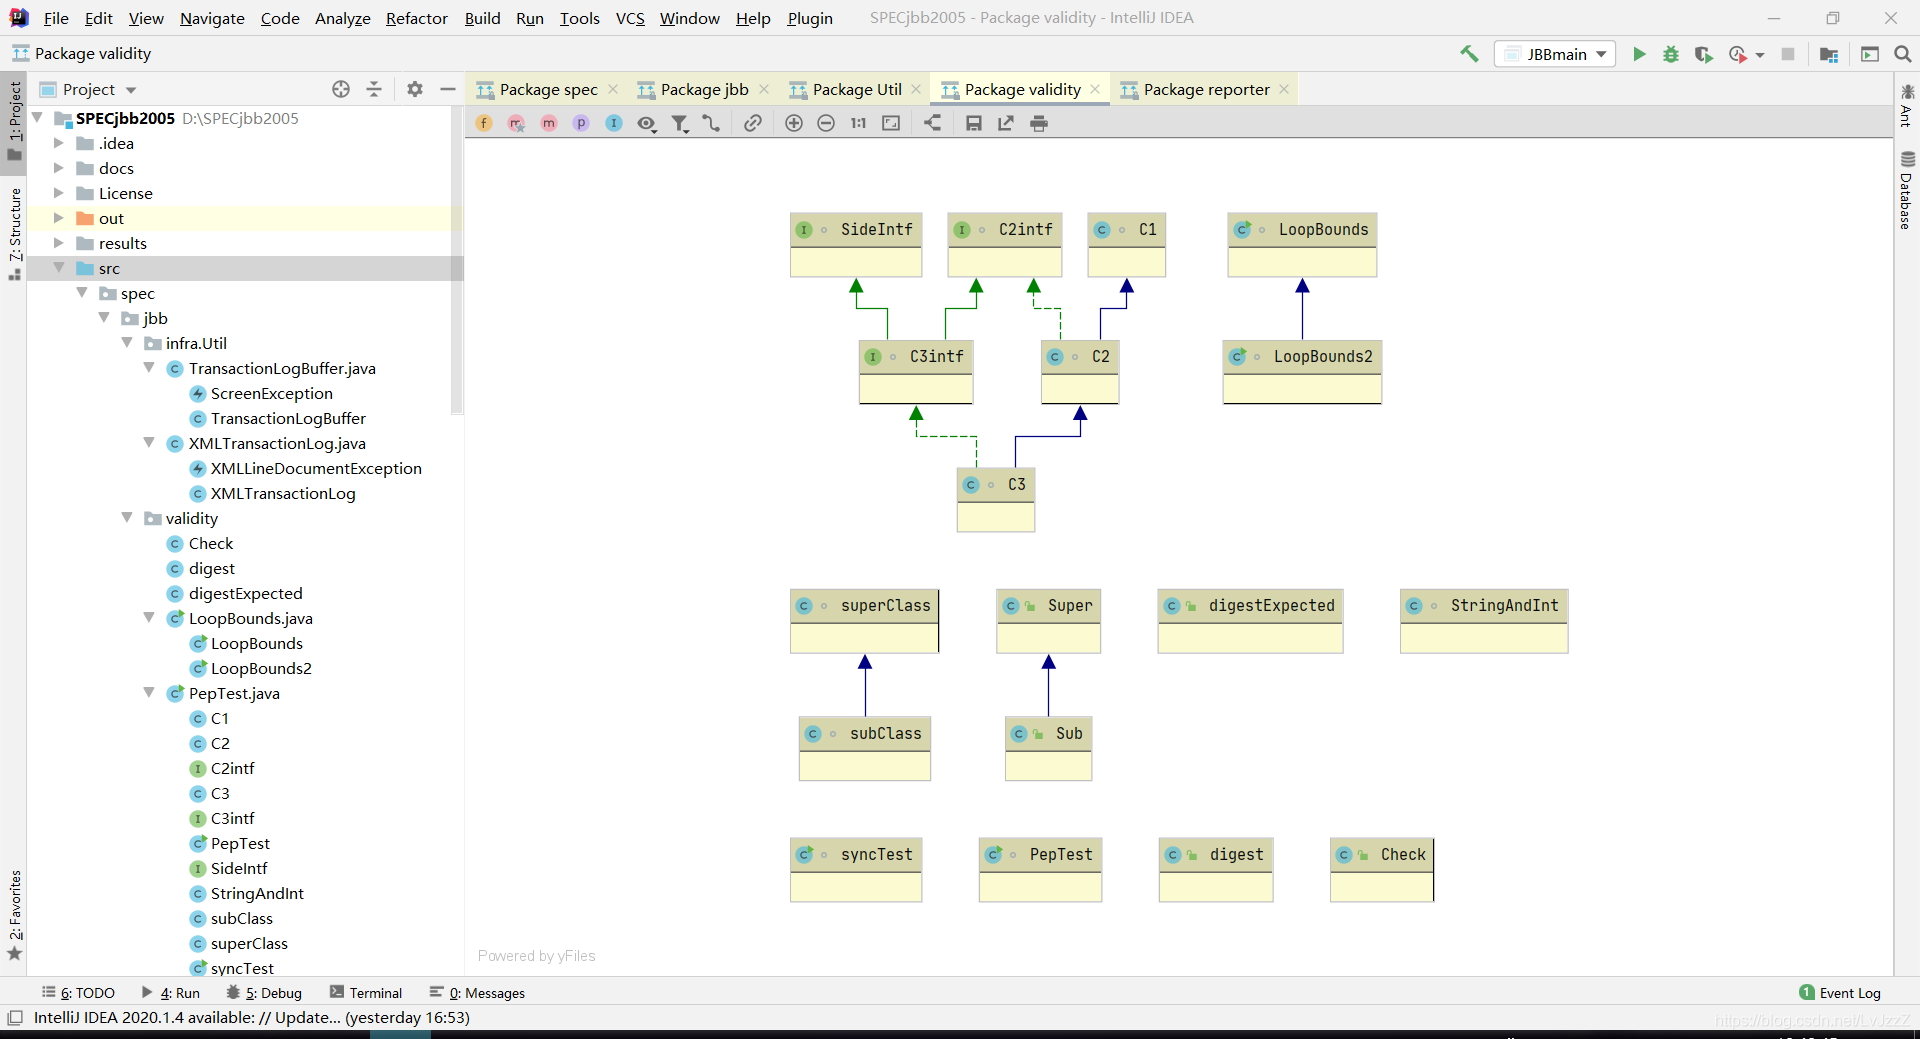
Task: Open the Event Log
Action: tap(1840, 993)
